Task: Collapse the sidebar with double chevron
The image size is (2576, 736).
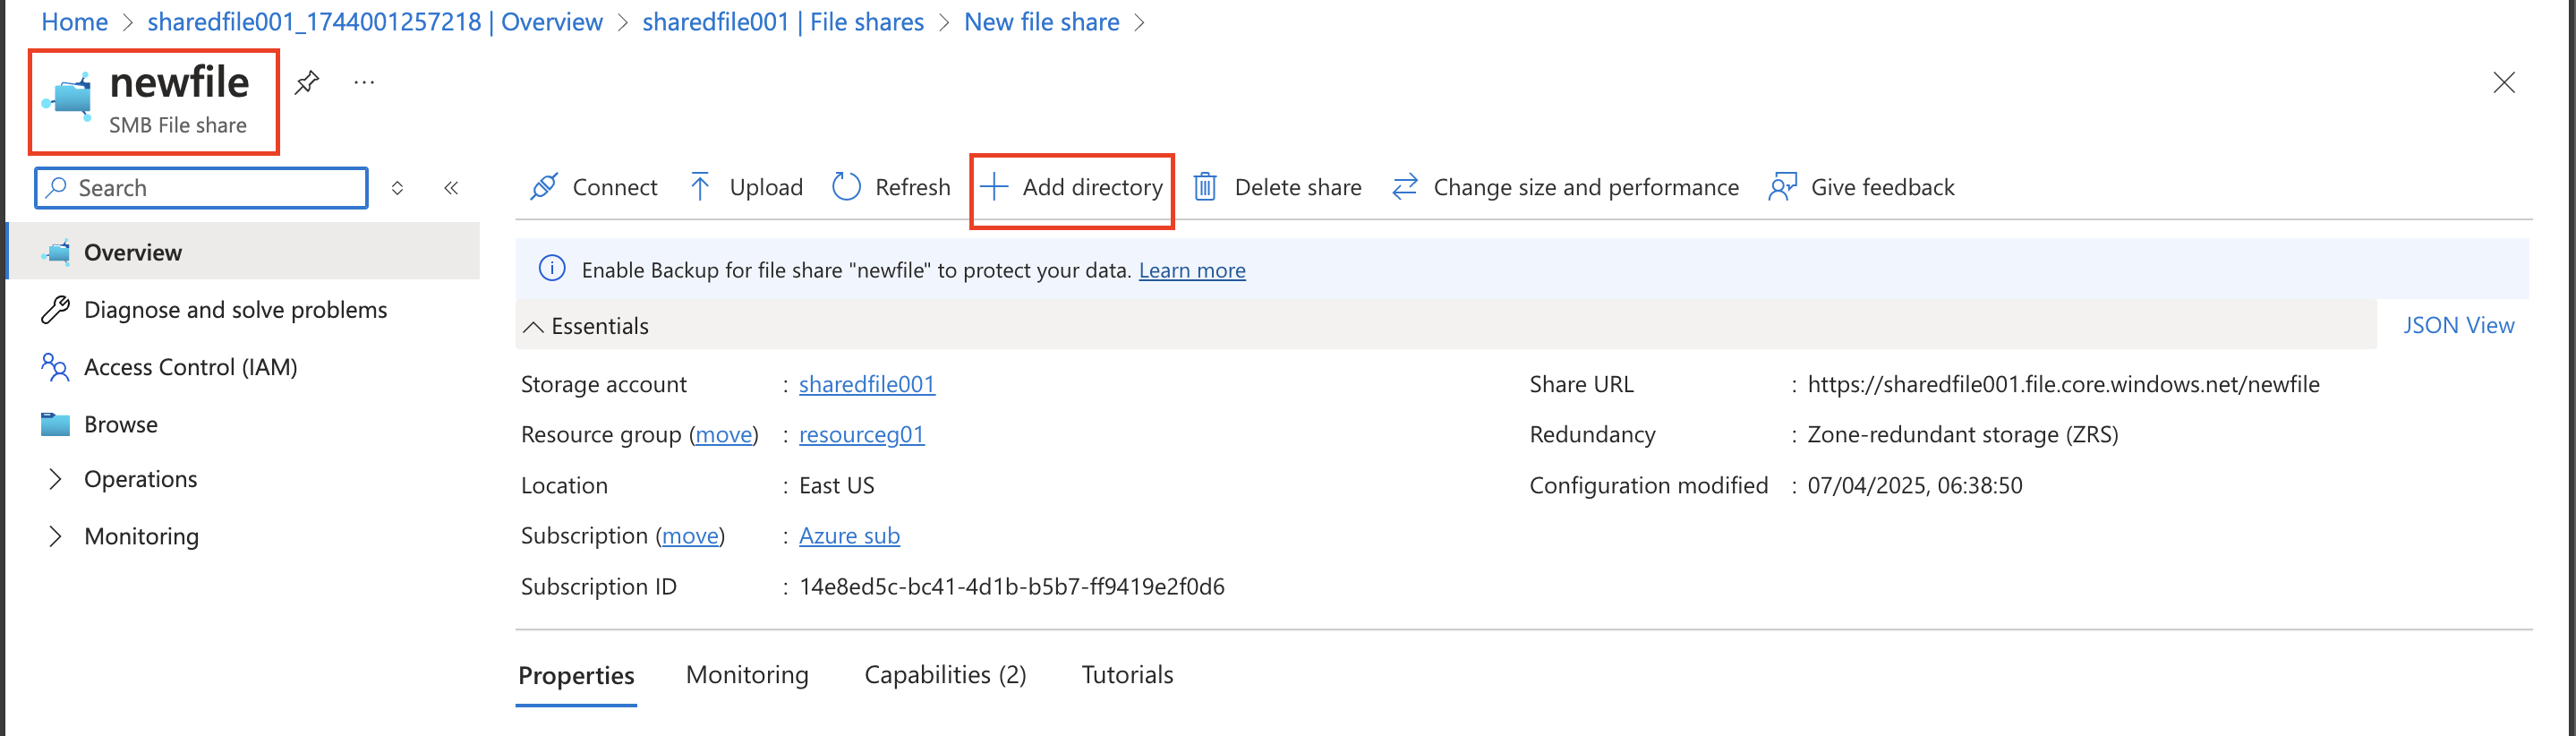Action: click(x=451, y=188)
